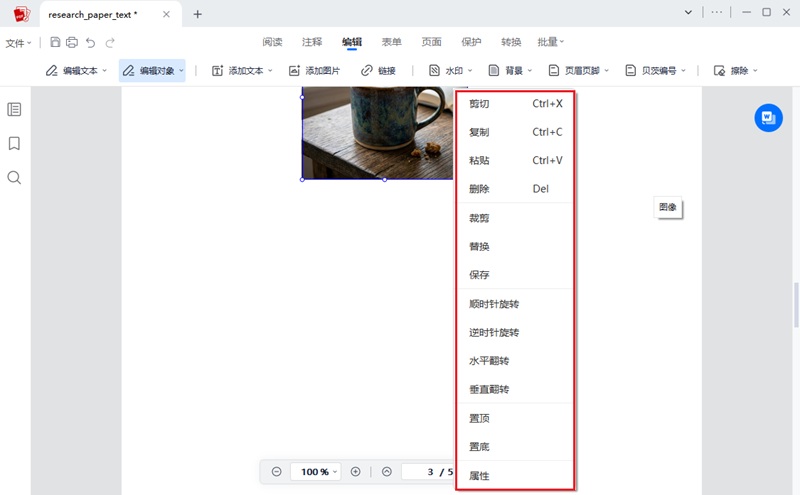Undo the last action

click(90, 42)
